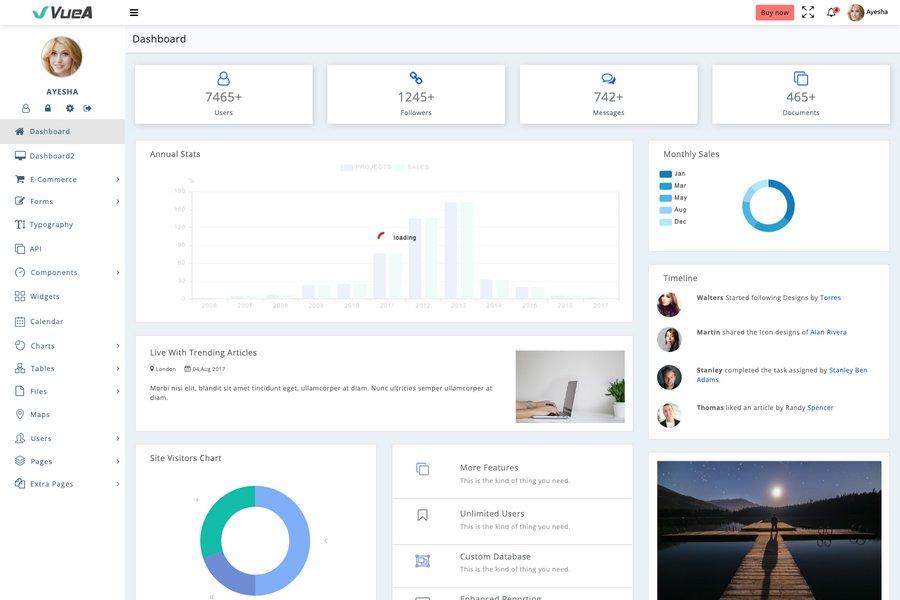This screenshot has height=600, width=900.
Task: Select Dashboard2 in the sidebar
Action: (50, 154)
